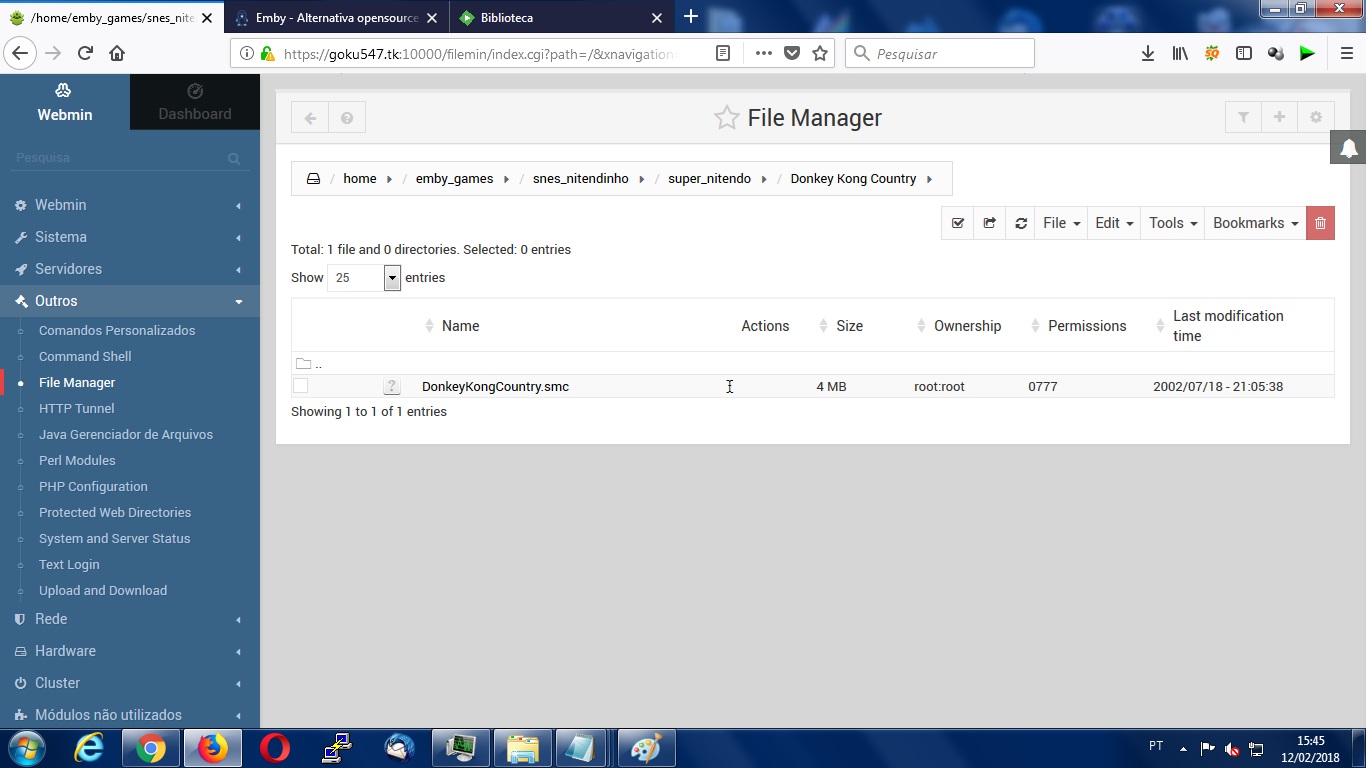Viewport: 1366px width, 768px height.
Task: Open HTTP Tunnel in the sidebar
Action: coord(76,408)
